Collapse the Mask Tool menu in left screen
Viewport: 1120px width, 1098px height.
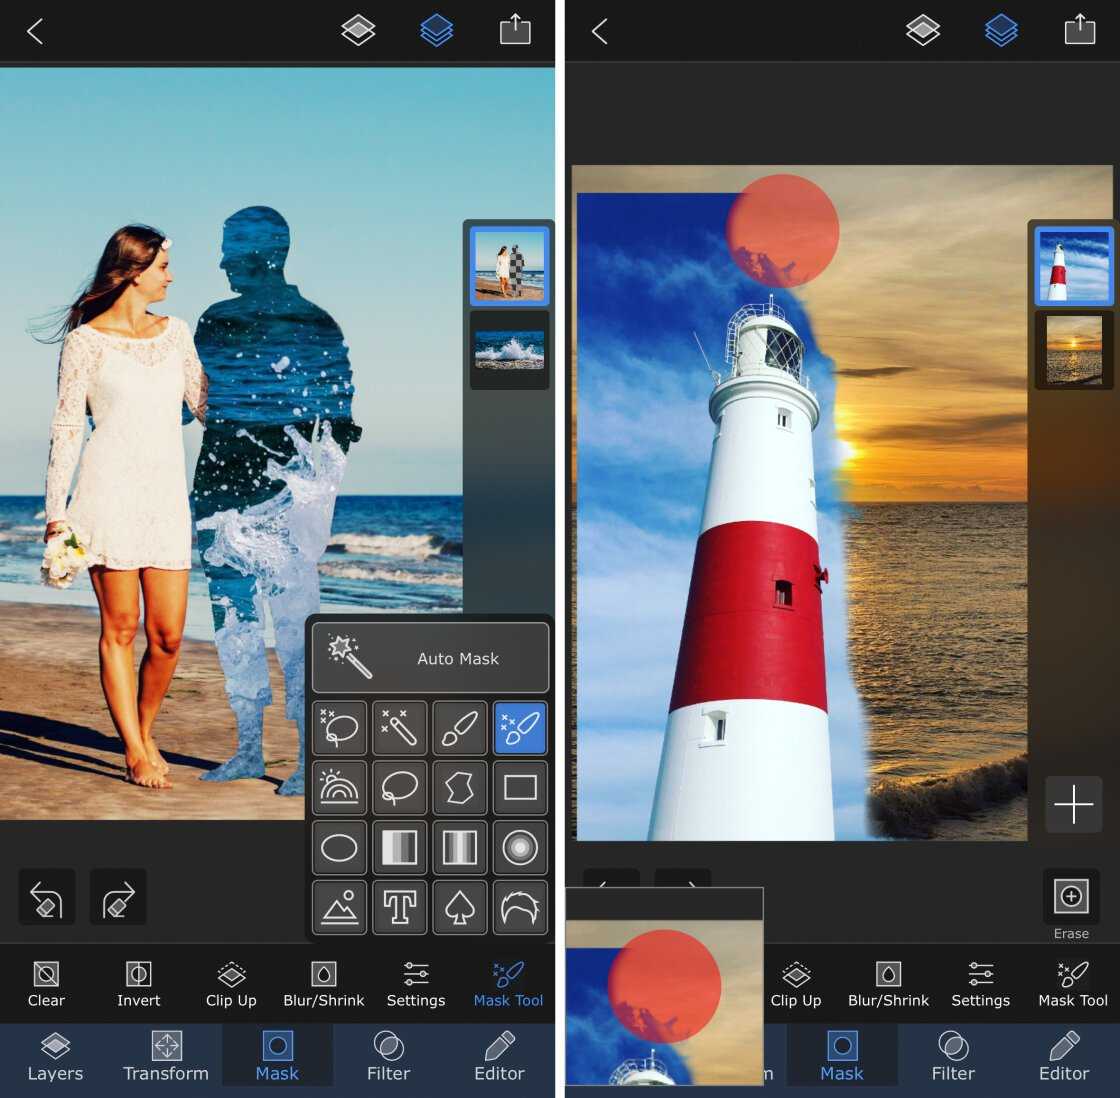[508, 984]
